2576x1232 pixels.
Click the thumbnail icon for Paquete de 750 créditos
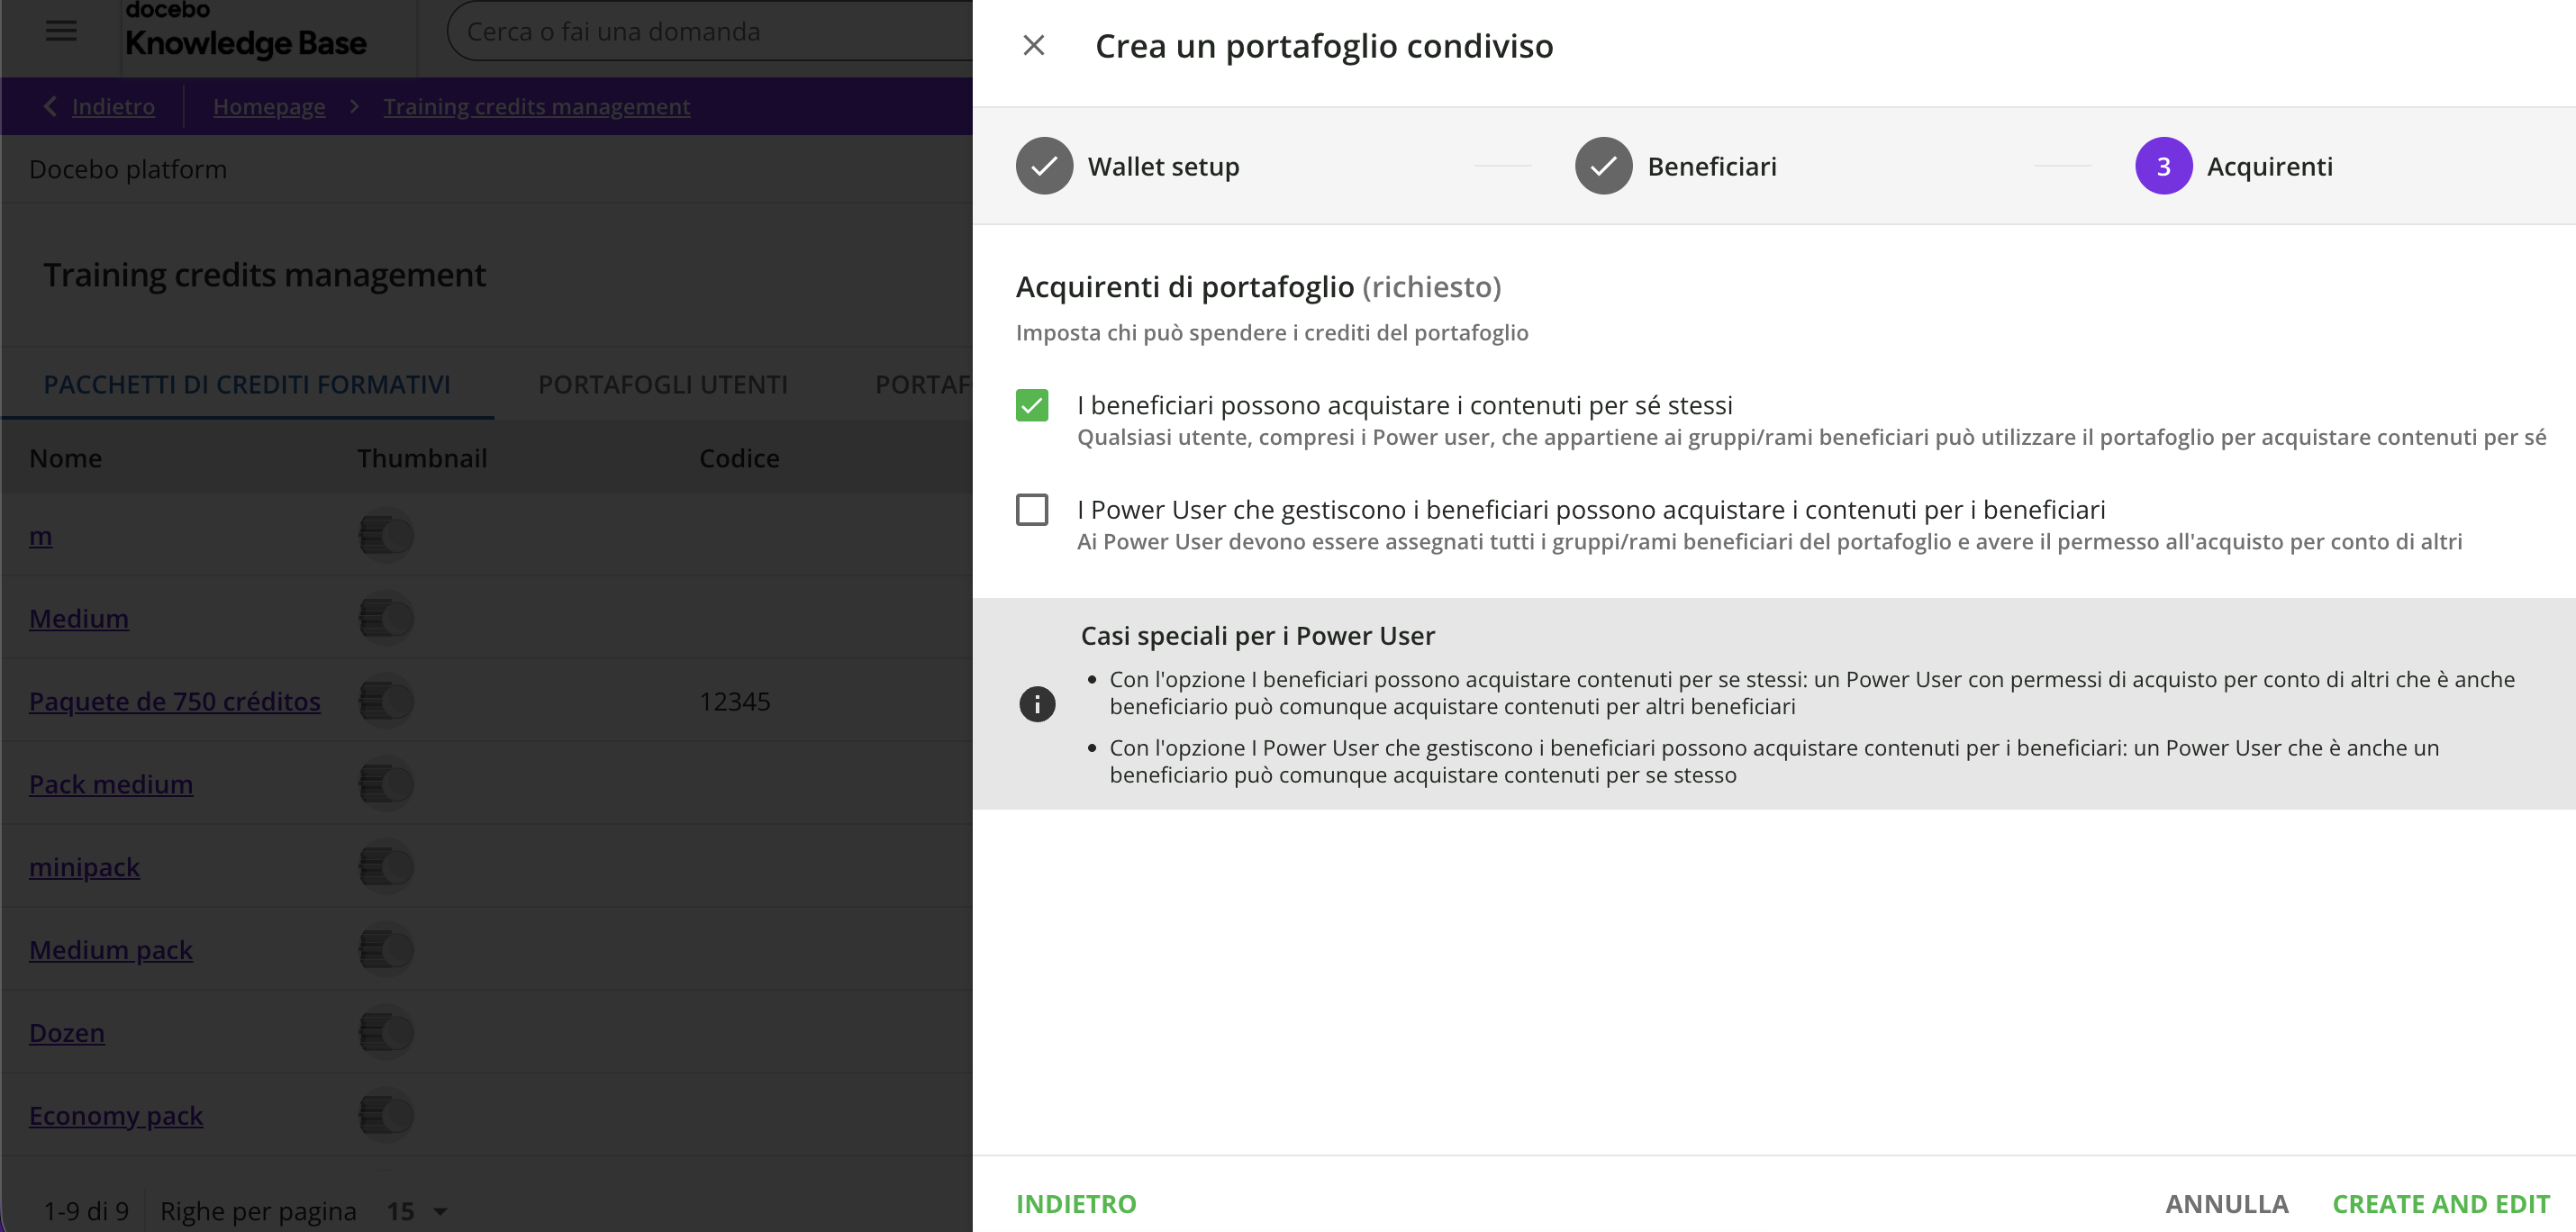coord(386,701)
